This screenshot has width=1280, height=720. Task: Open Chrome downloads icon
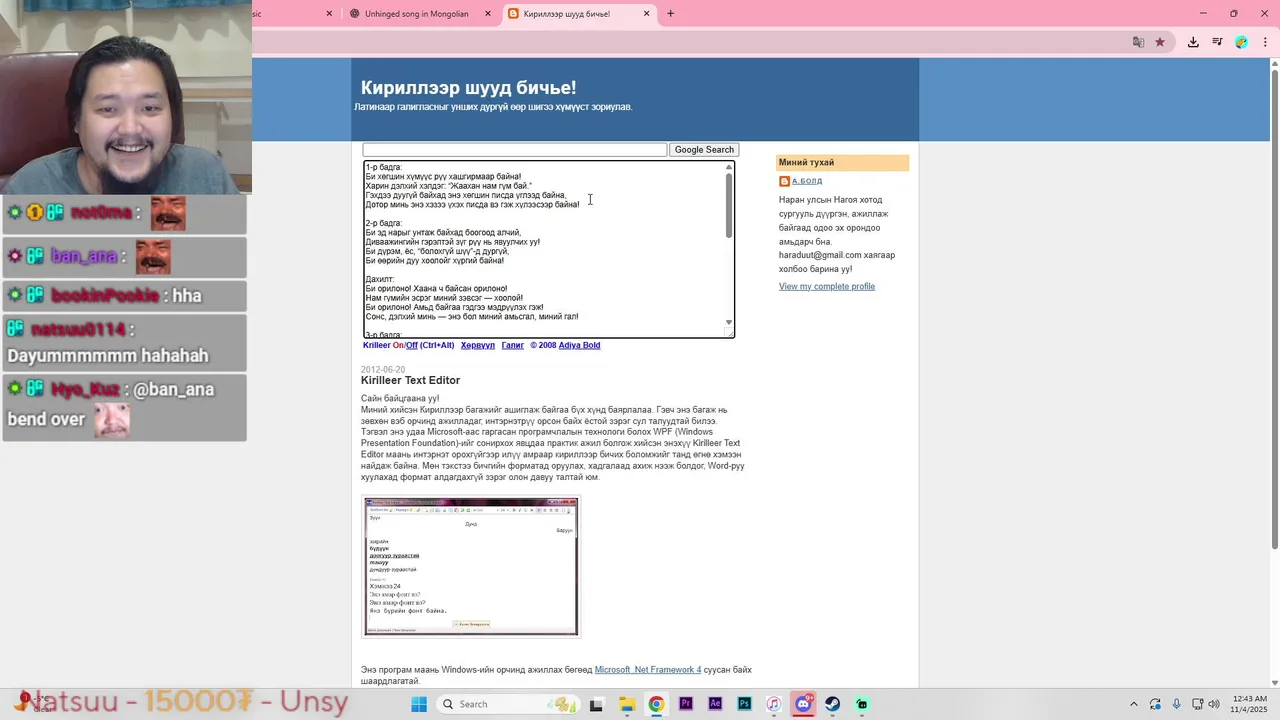coord(1193,42)
